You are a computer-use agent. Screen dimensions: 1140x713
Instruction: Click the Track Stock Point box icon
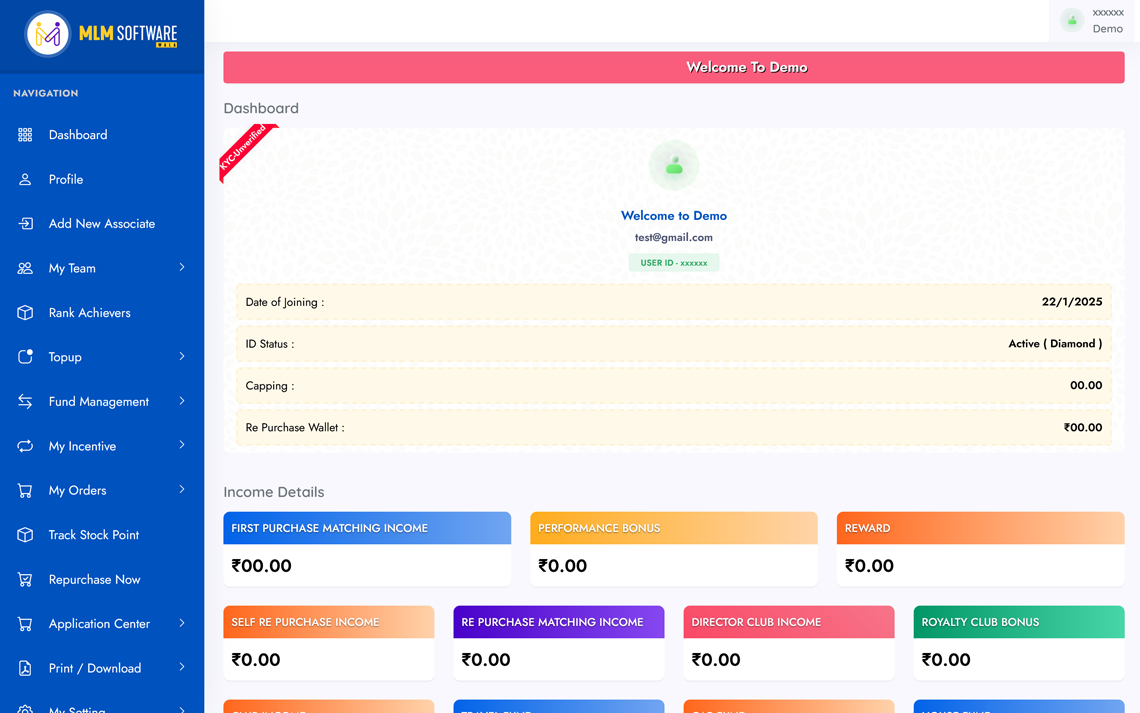[25, 535]
